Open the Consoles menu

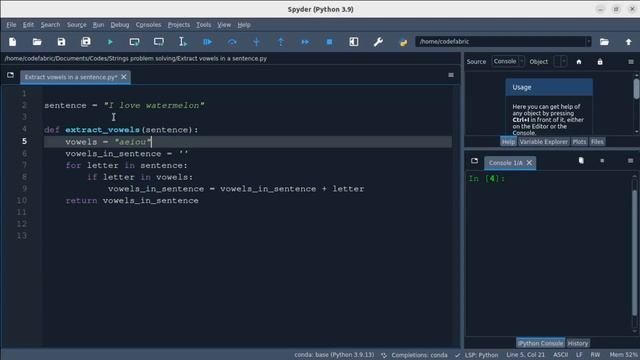pyautogui.click(x=149, y=25)
